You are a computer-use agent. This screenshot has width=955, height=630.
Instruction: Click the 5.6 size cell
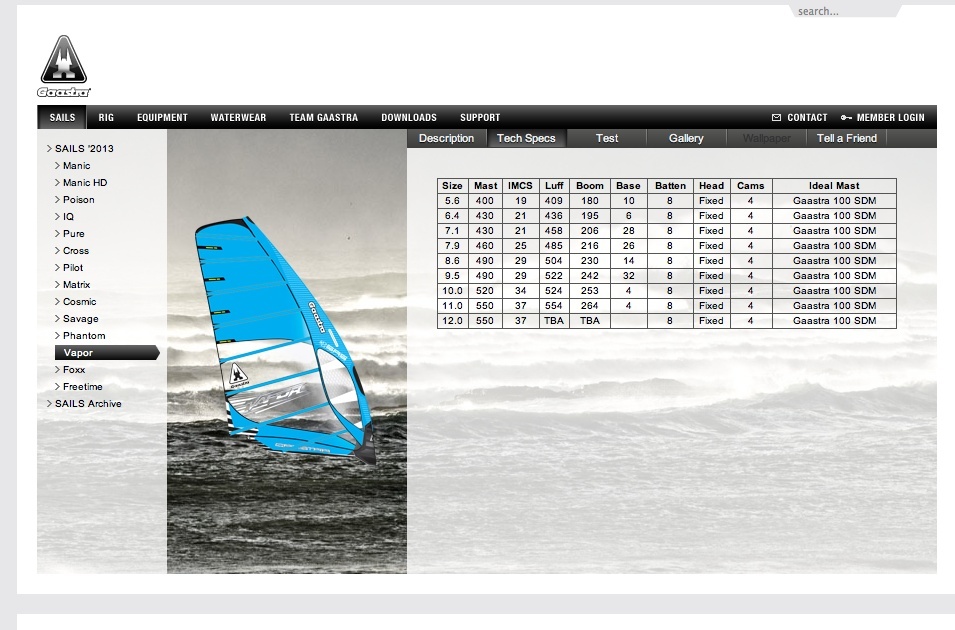pos(453,201)
